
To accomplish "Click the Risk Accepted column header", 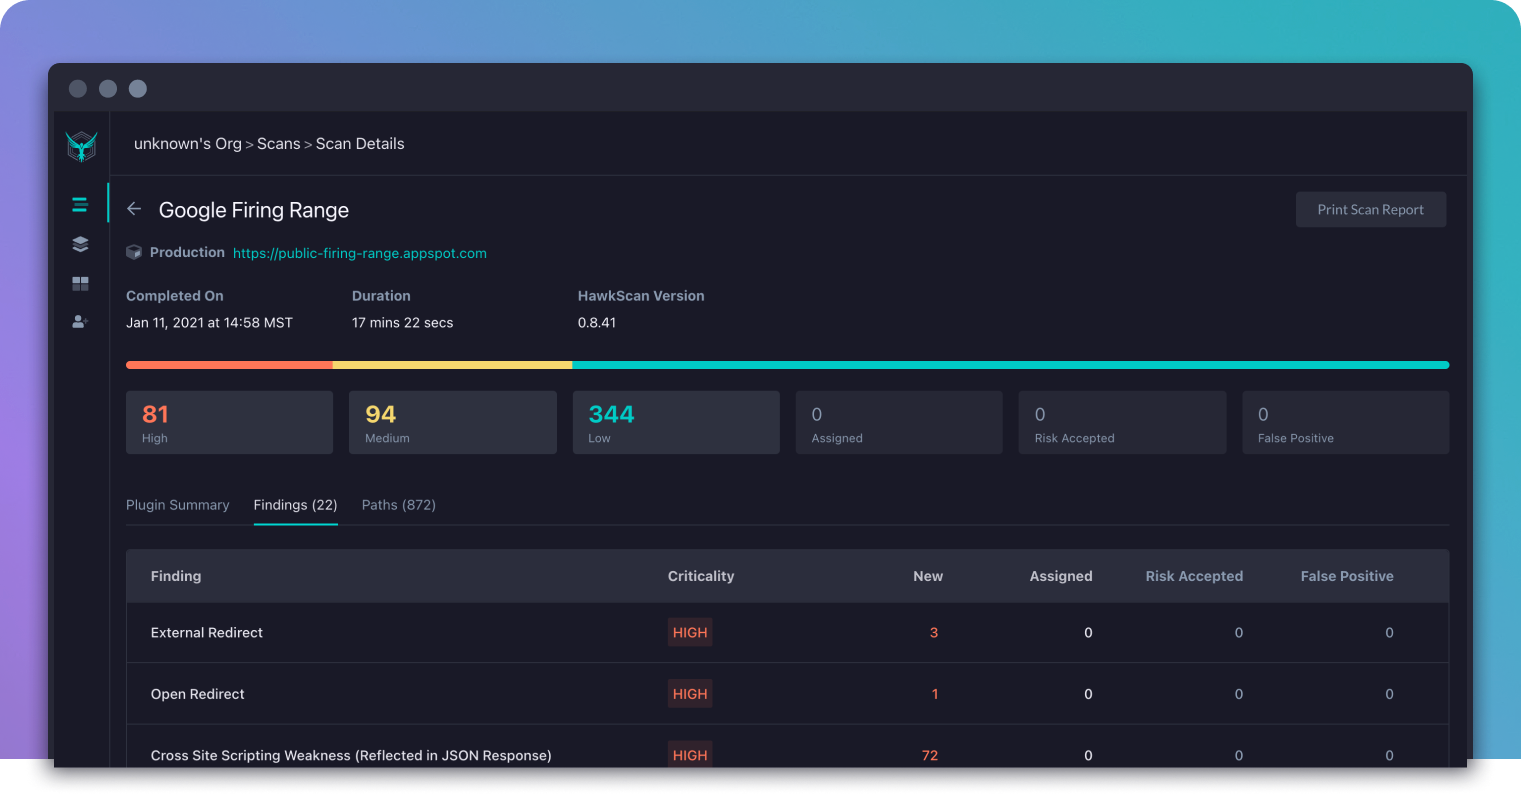I will 1194,576.
